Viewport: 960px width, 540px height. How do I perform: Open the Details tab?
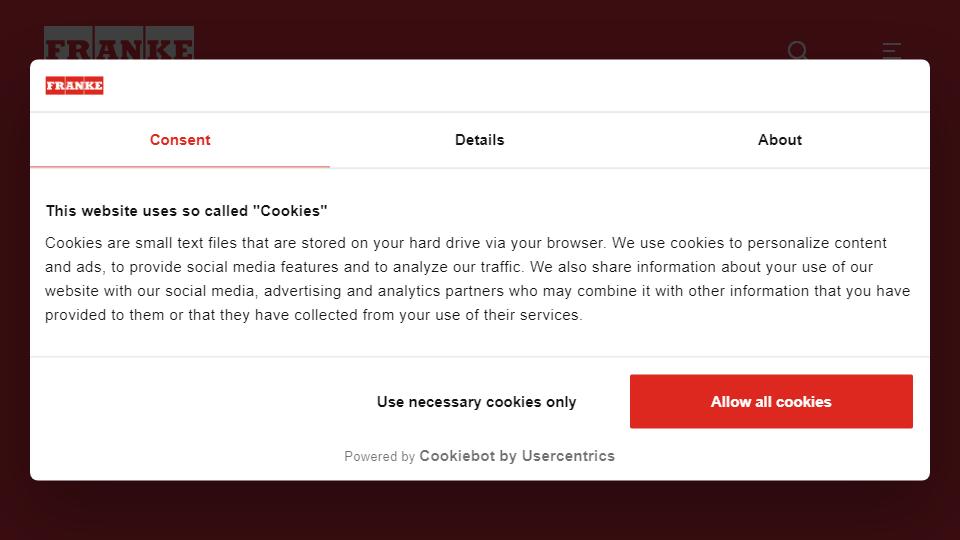pos(479,140)
